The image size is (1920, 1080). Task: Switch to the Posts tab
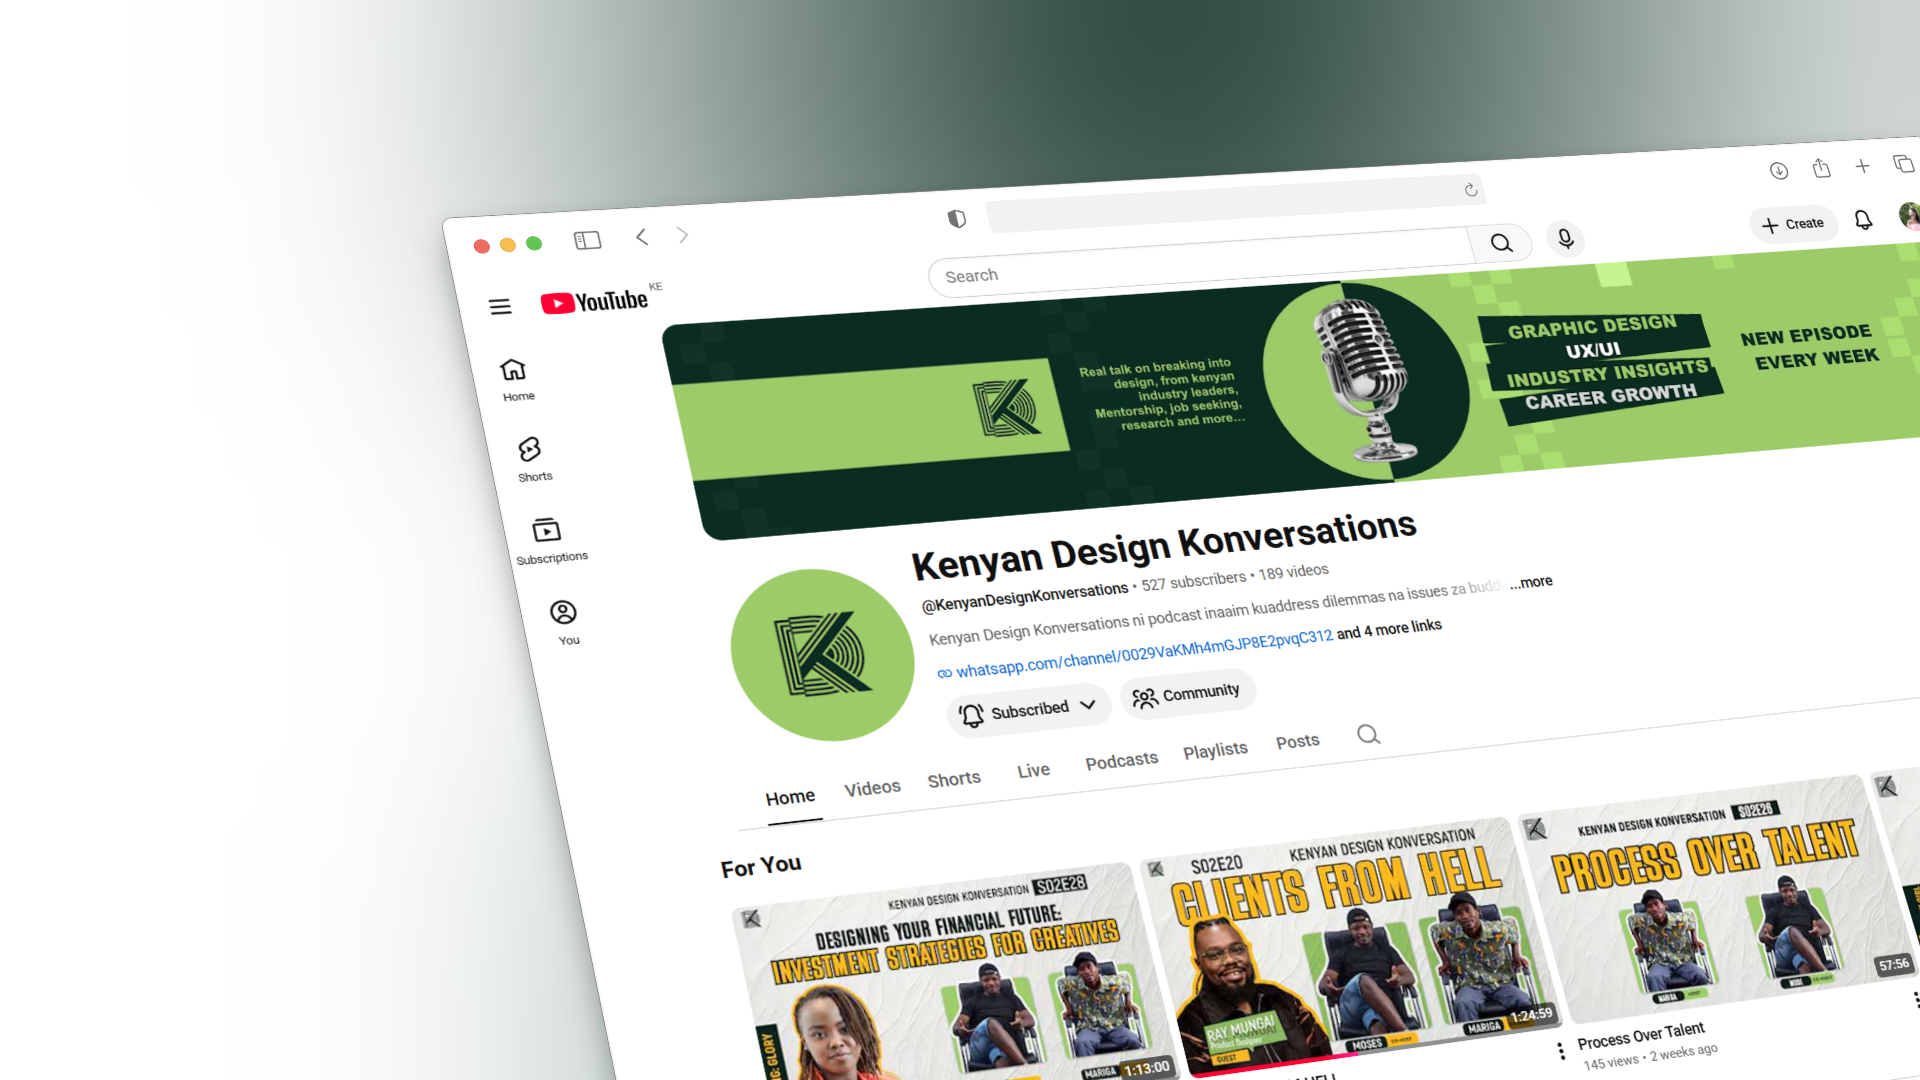(1297, 742)
